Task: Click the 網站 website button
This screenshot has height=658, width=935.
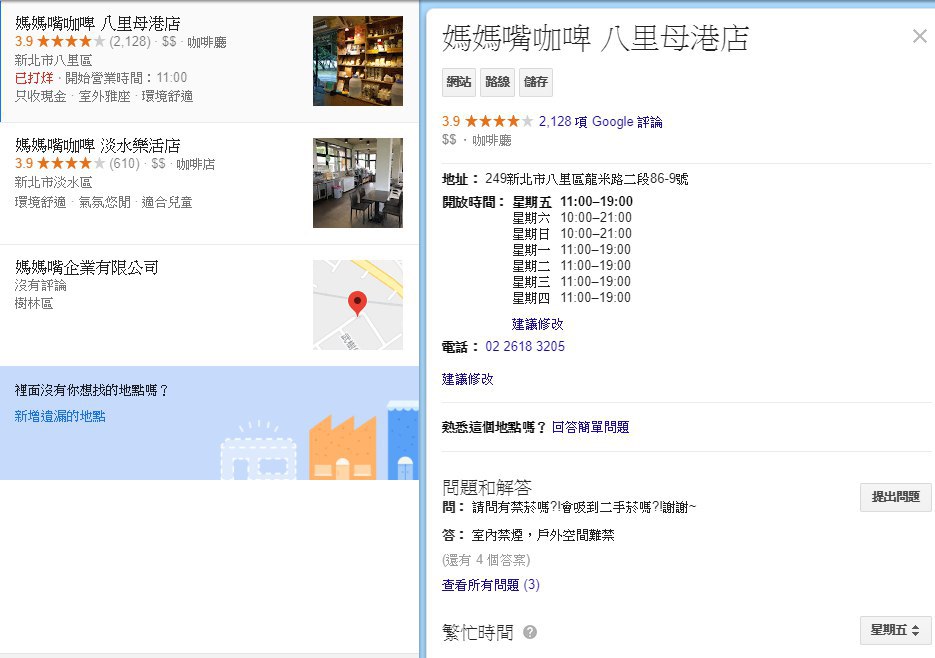Action: 459,82
